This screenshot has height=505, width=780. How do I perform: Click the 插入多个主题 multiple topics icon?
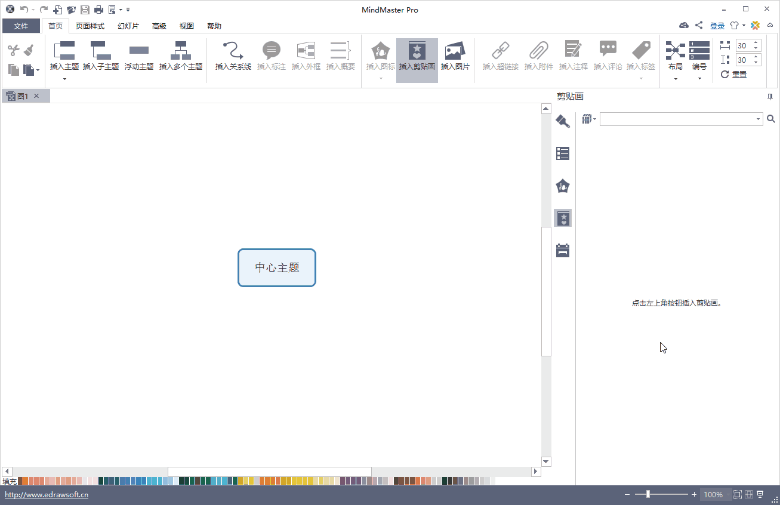point(181,56)
